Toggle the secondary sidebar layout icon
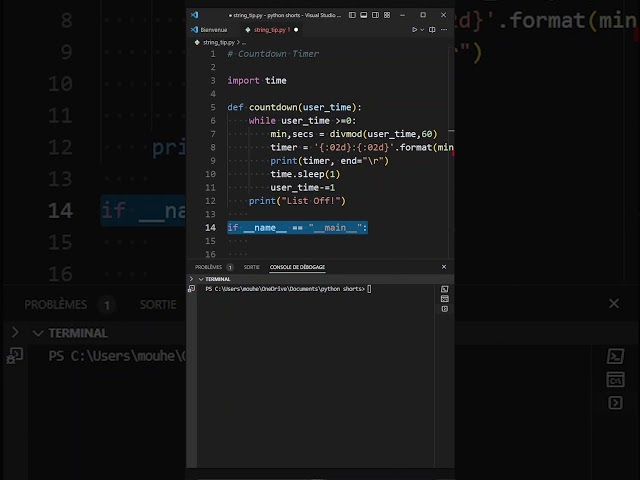Viewport: 640px width, 480px height. (375, 15)
